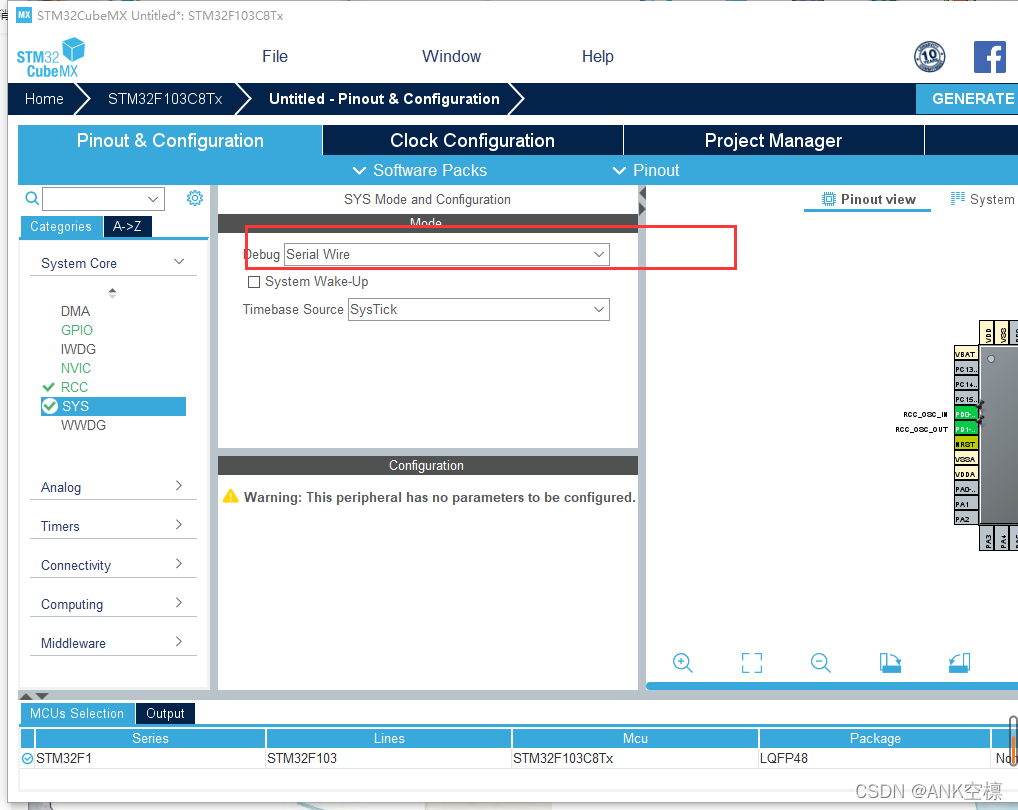Open the Facebook icon link
The height and width of the screenshot is (810, 1018).
coord(989,57)
